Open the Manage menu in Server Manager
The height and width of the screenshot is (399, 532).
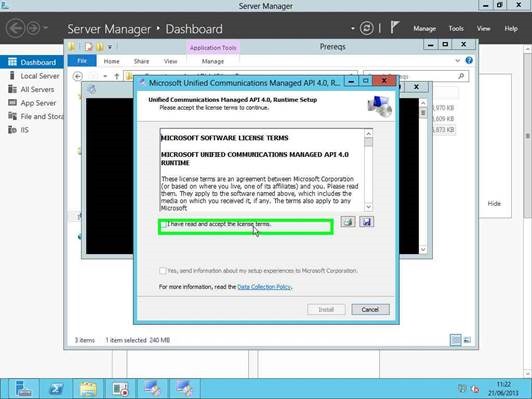(x=424, y=28)
